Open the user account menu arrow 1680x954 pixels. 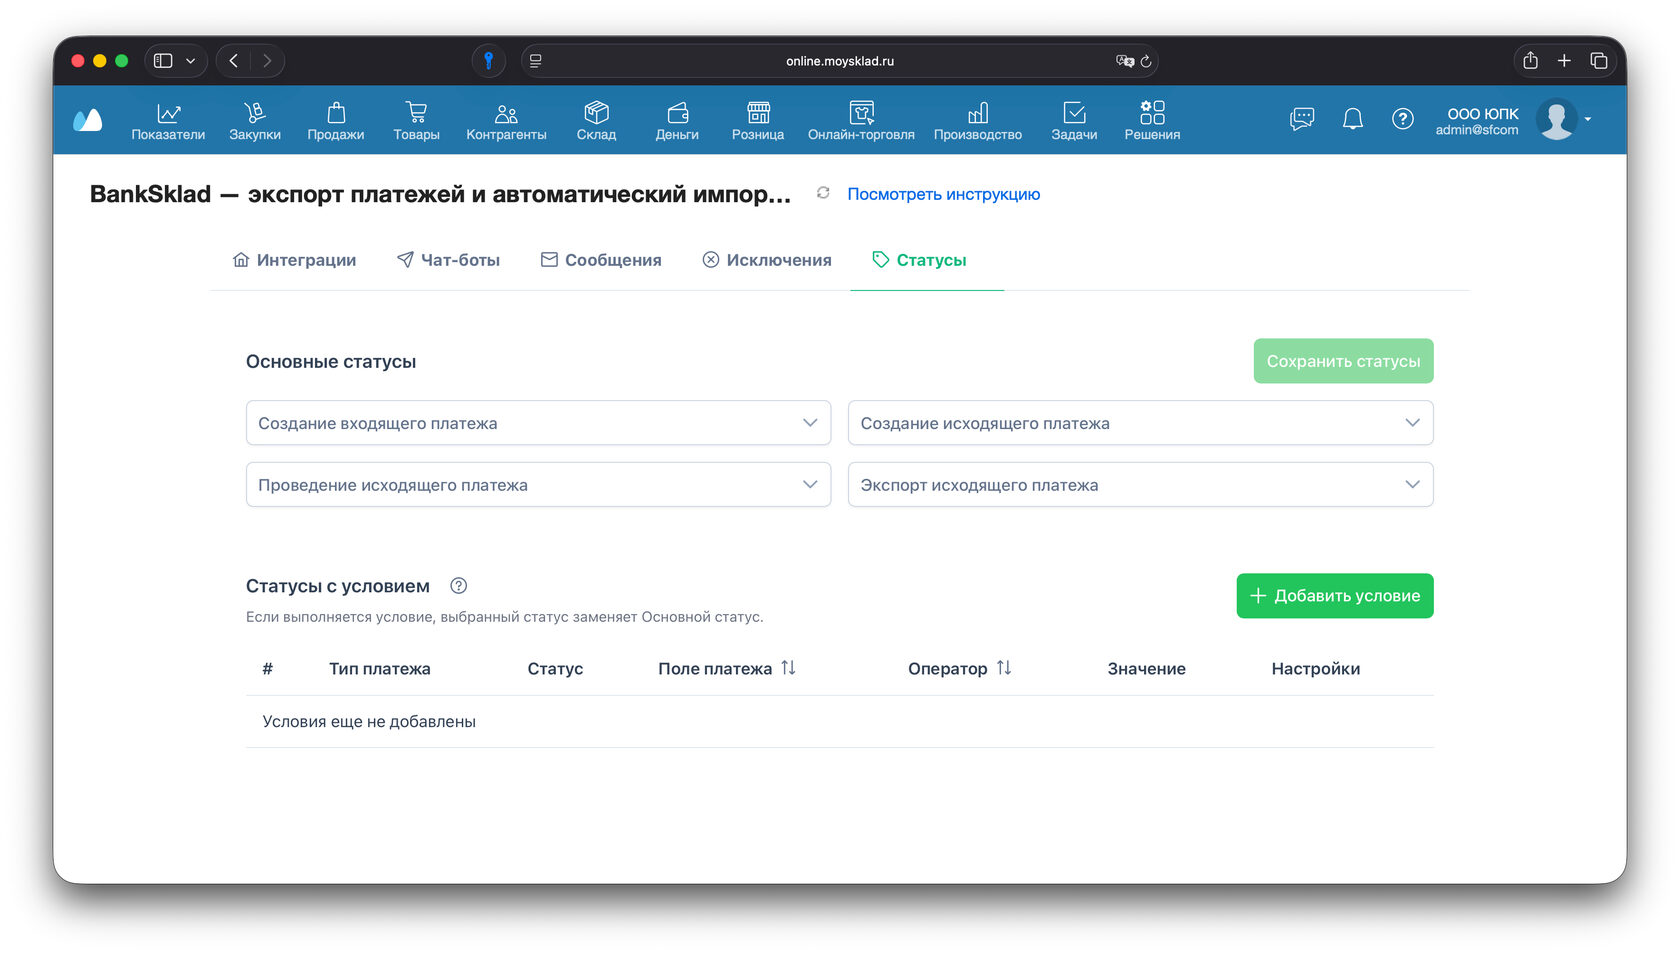point(1588,119)
